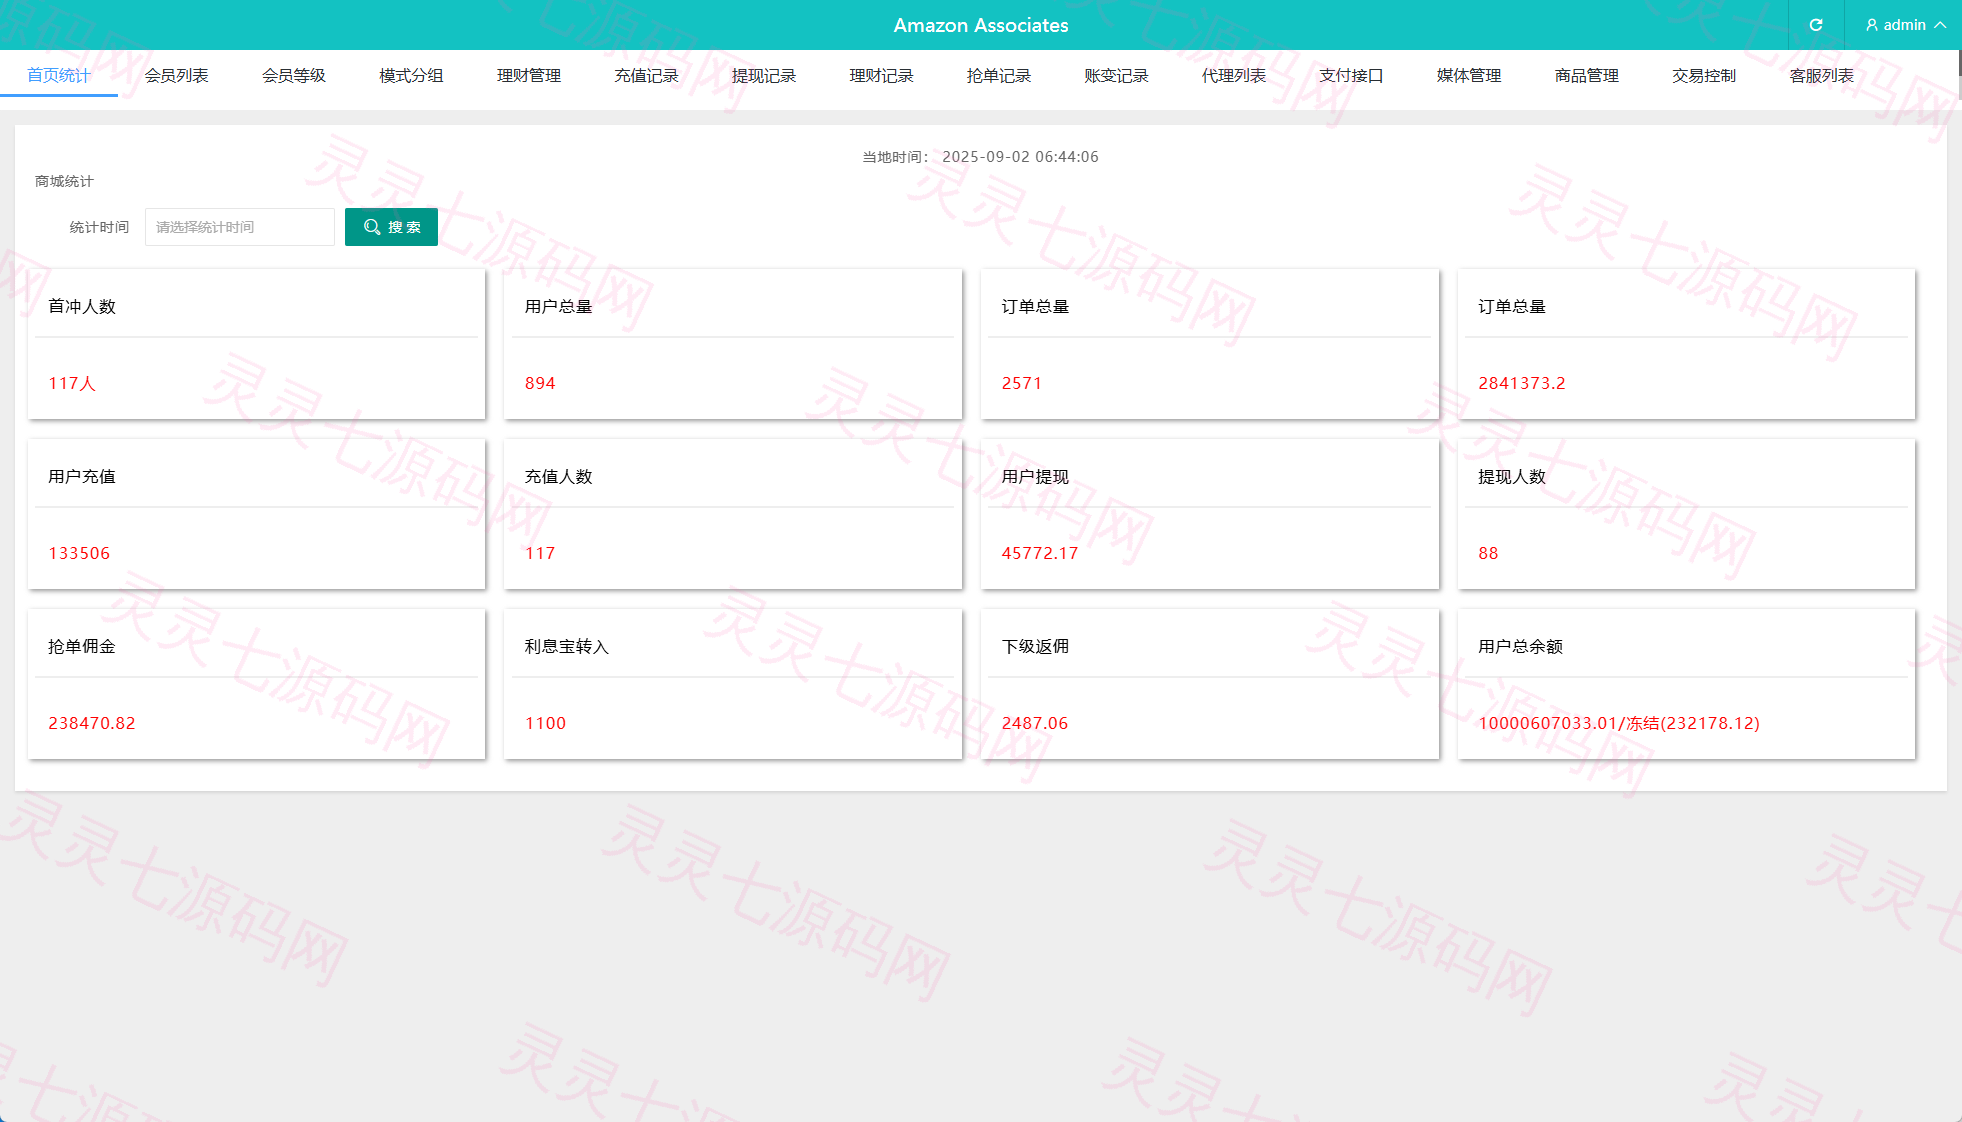Click the 利息宝转入 value 1100
Viewport: 1962px width, 1122px height.
point(546,723)
